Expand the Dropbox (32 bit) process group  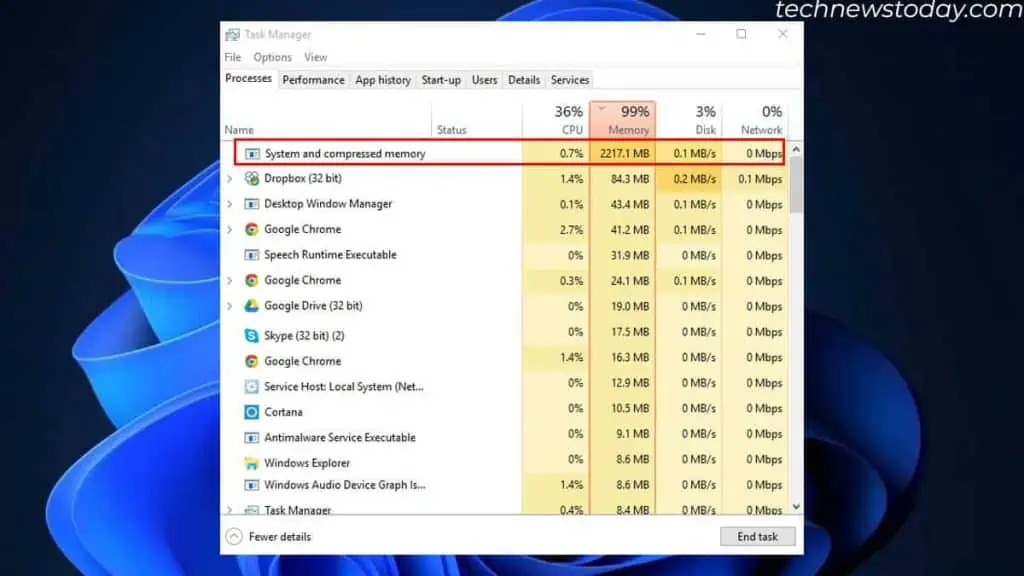[230, 178]
